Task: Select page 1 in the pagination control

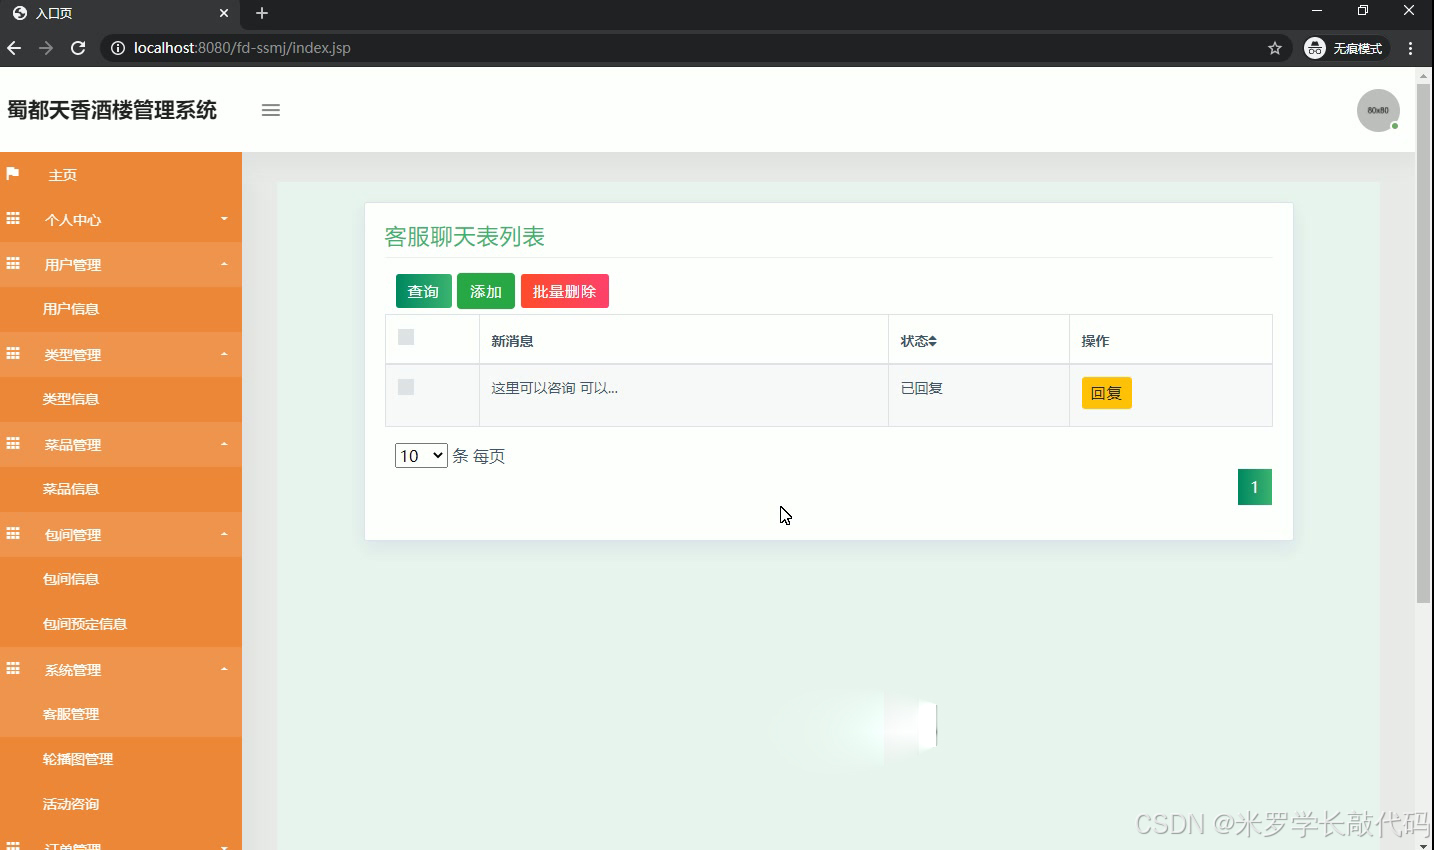Action: pyautogui.click(x=1254, y=487)
